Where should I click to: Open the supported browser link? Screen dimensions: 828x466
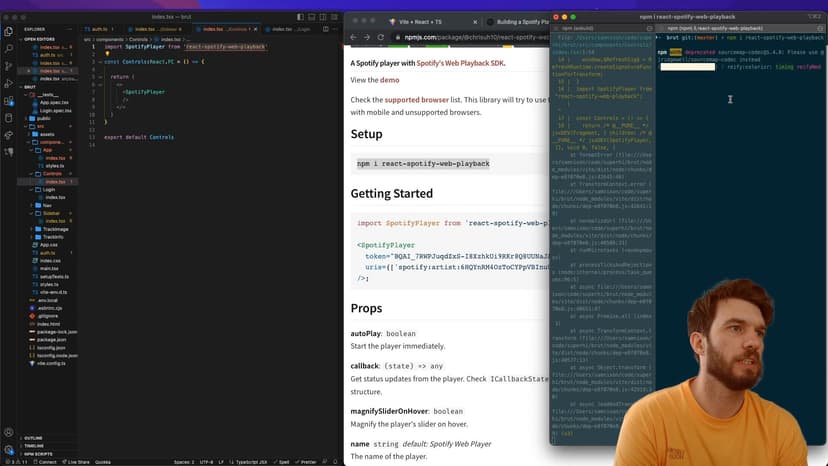417,99
